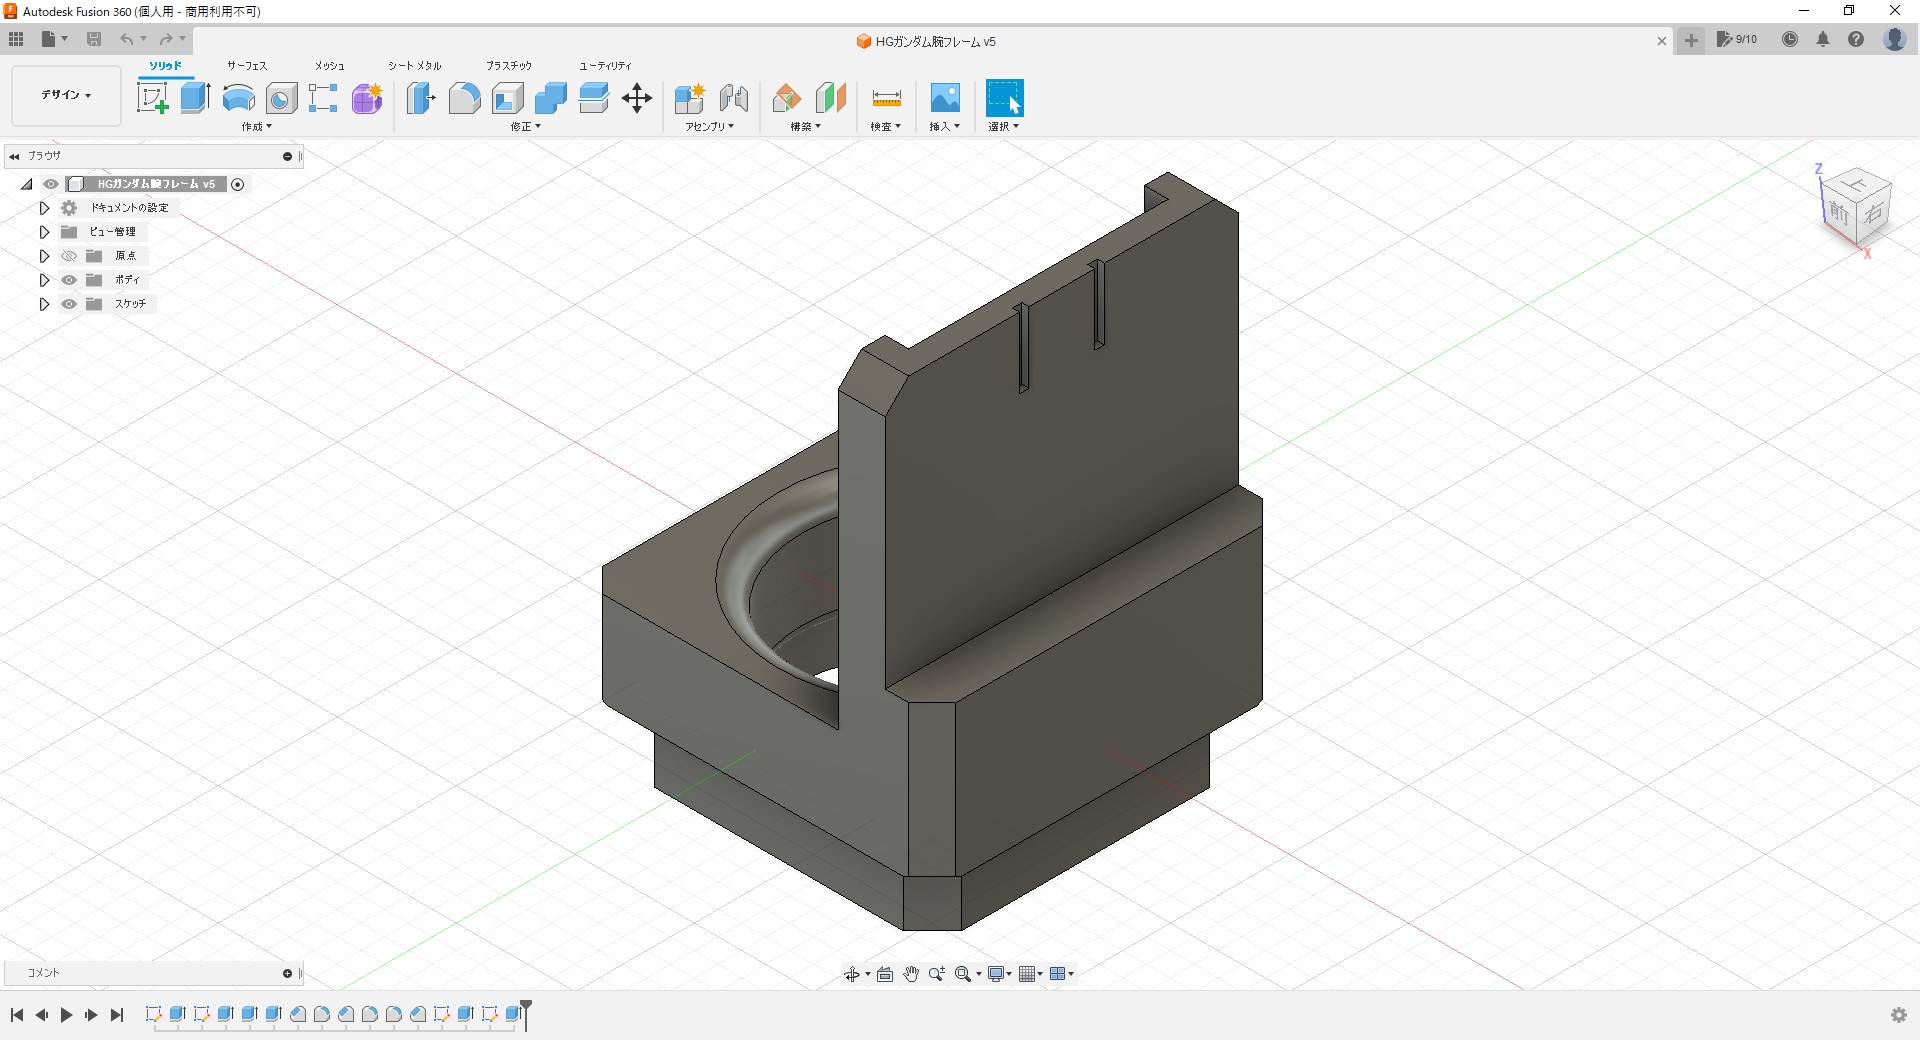The image size is (1920, 1040).
Task: Select the Create Sketch tool
Action: pos(152,98)
